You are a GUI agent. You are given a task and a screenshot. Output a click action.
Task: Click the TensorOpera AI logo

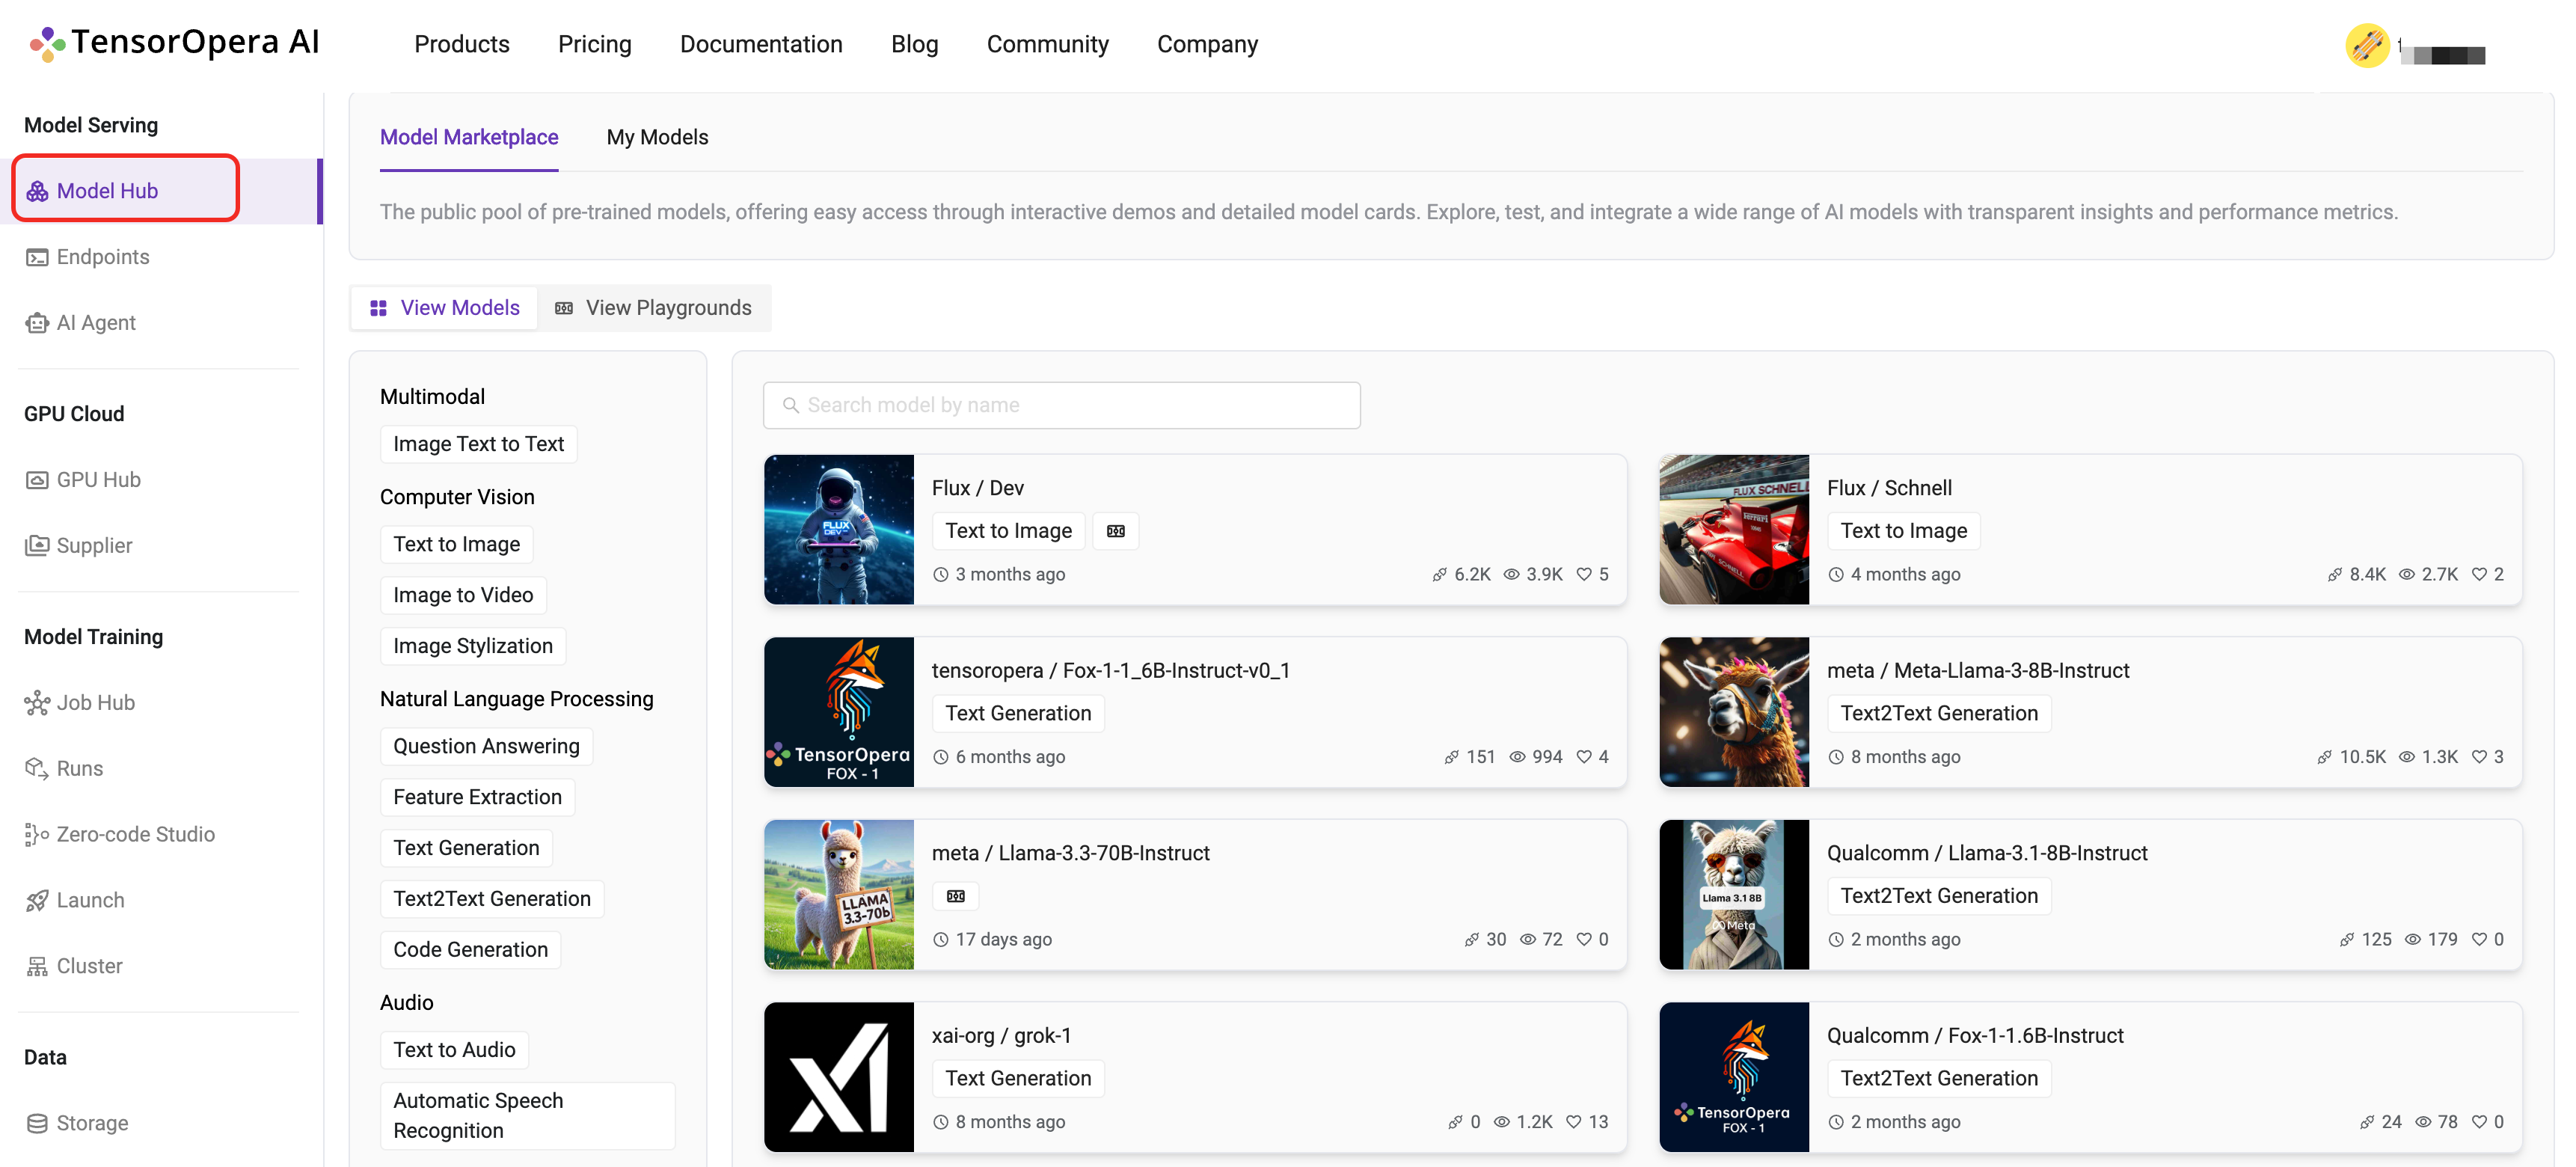[x=174, y=43]
